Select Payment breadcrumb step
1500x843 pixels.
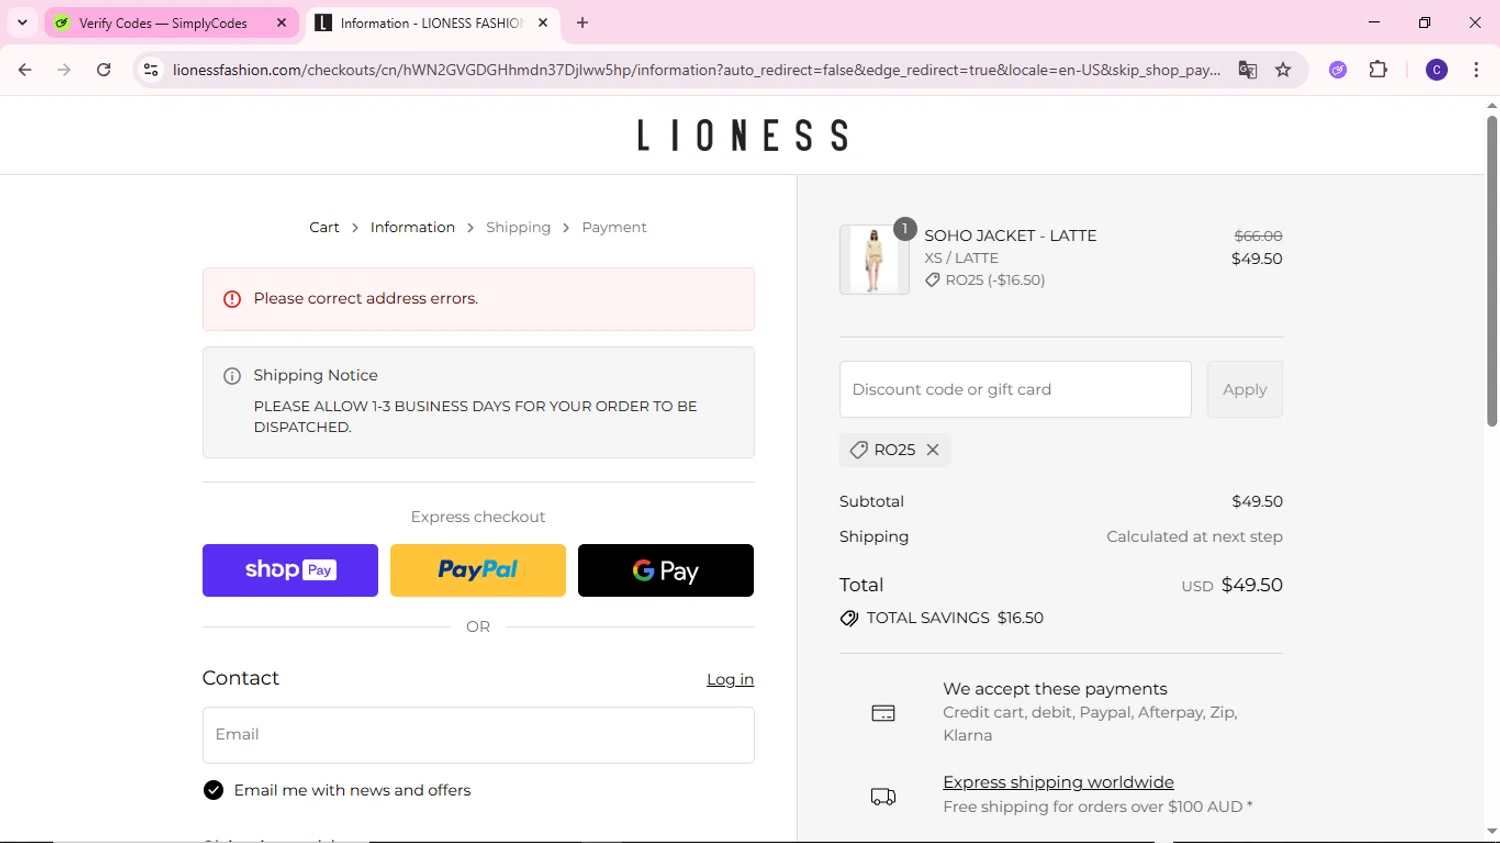614,228
